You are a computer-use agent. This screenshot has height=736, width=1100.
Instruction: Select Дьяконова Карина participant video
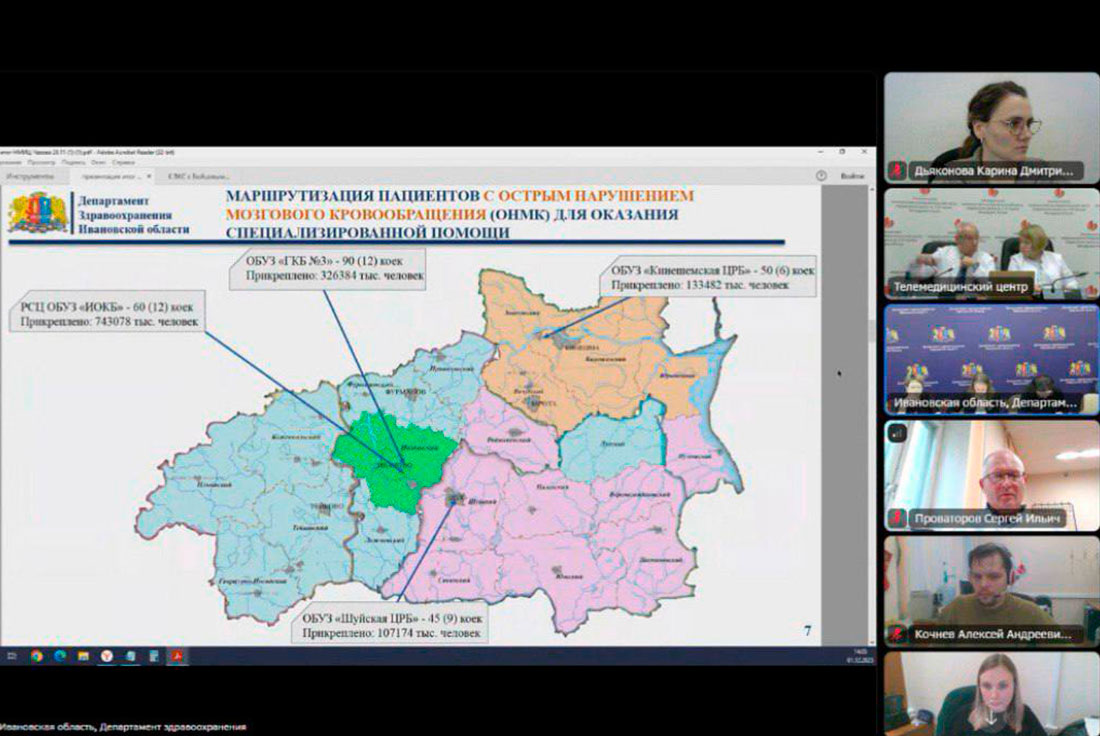tap(991, 125)
